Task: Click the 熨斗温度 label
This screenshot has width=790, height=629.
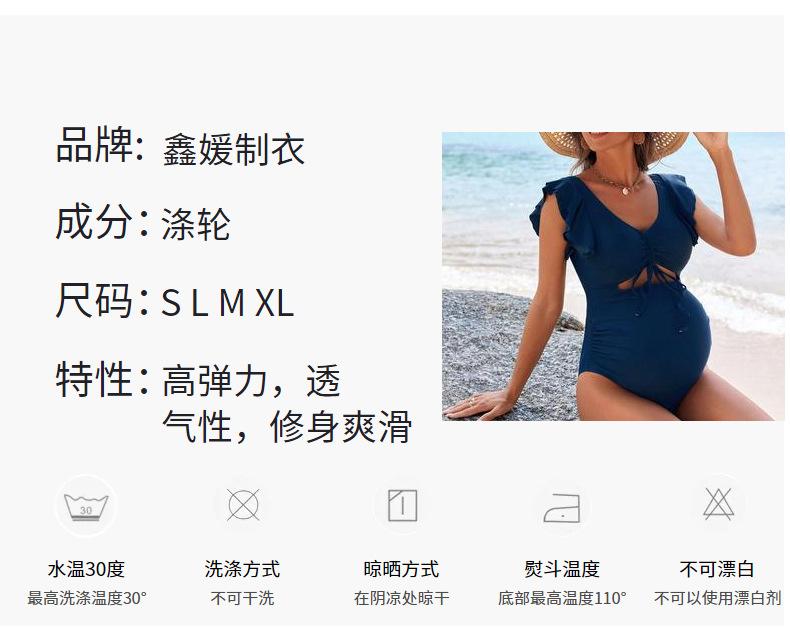Action: point(562,569)
